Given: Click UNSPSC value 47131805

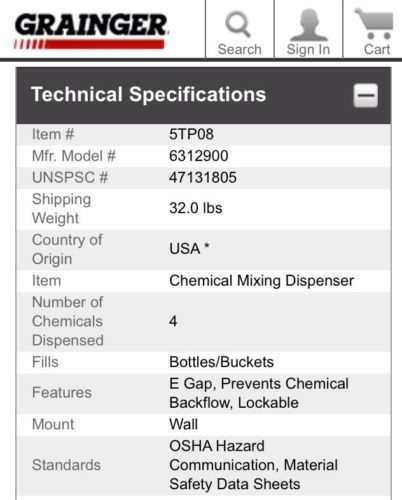Looking at the screenshot, I should click(x=203, y=177).
